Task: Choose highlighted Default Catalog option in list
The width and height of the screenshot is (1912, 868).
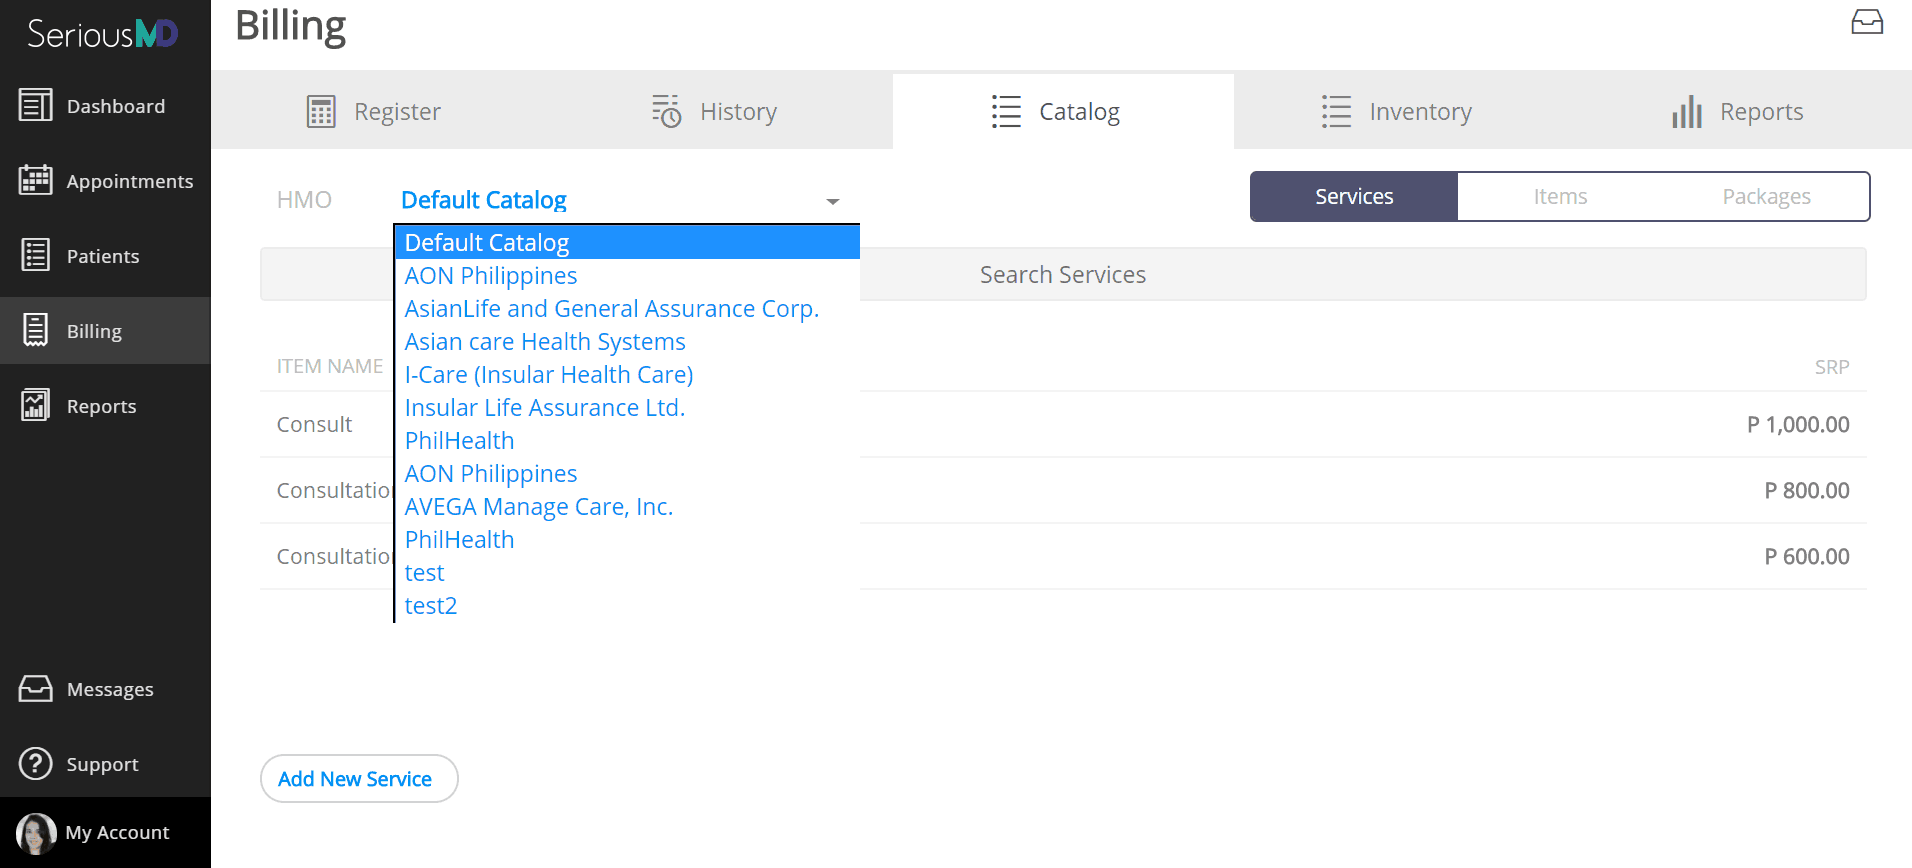Action: (627, 242)
